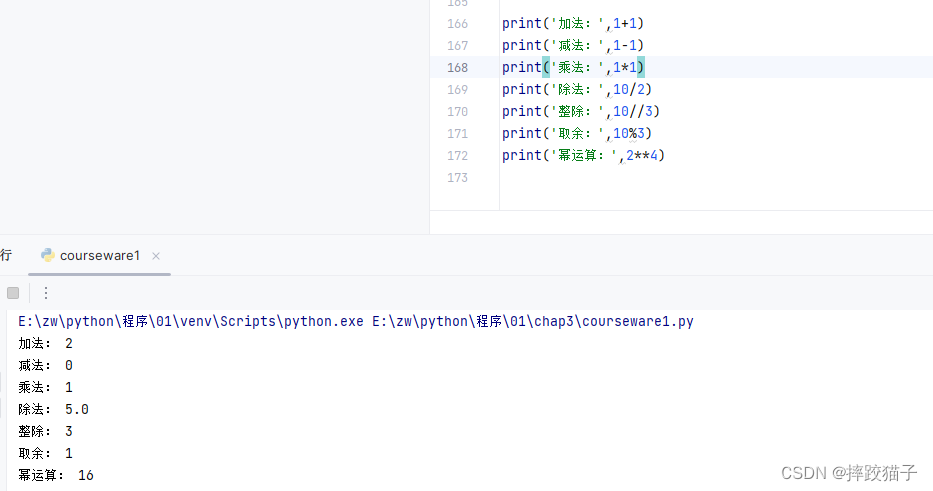This screenshot has height=491, width=933.
Task: Click line number 170 in gutter
Action: click(458, 112)
